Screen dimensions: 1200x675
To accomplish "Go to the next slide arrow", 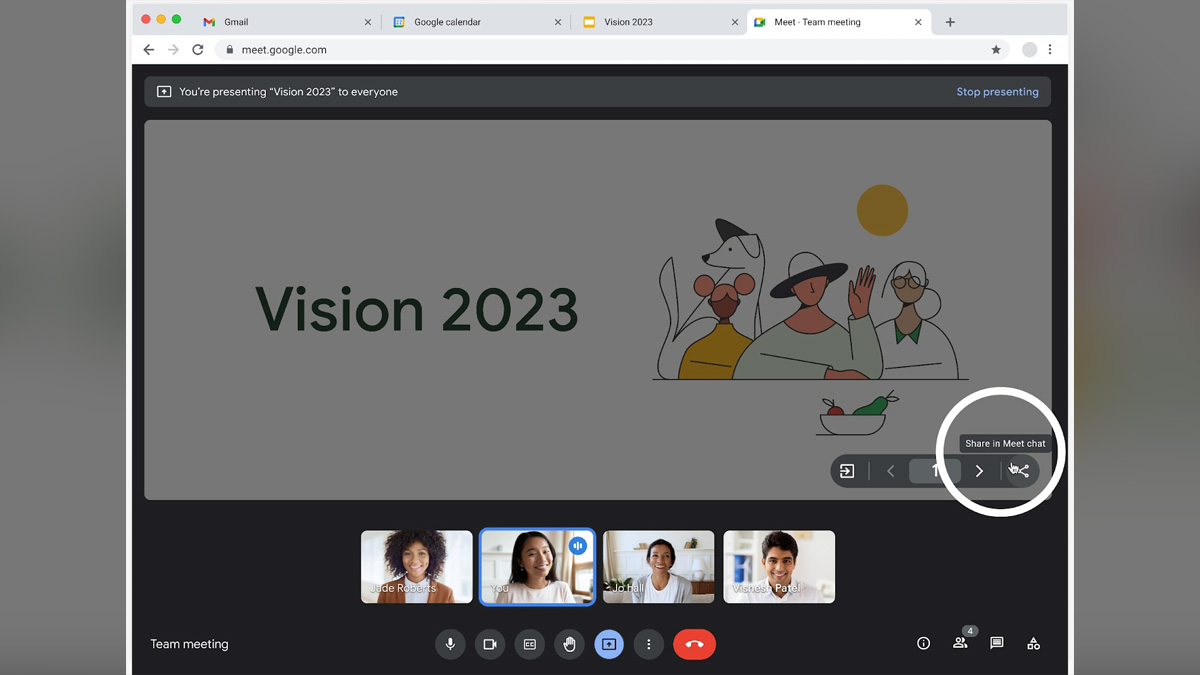I will coord(979,471).
